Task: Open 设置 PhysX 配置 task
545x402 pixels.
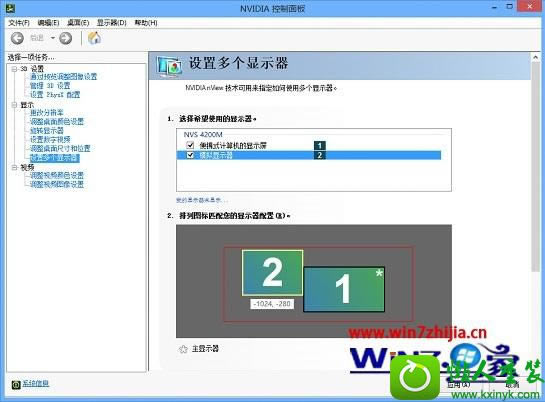Action: [x=55, y=95]
